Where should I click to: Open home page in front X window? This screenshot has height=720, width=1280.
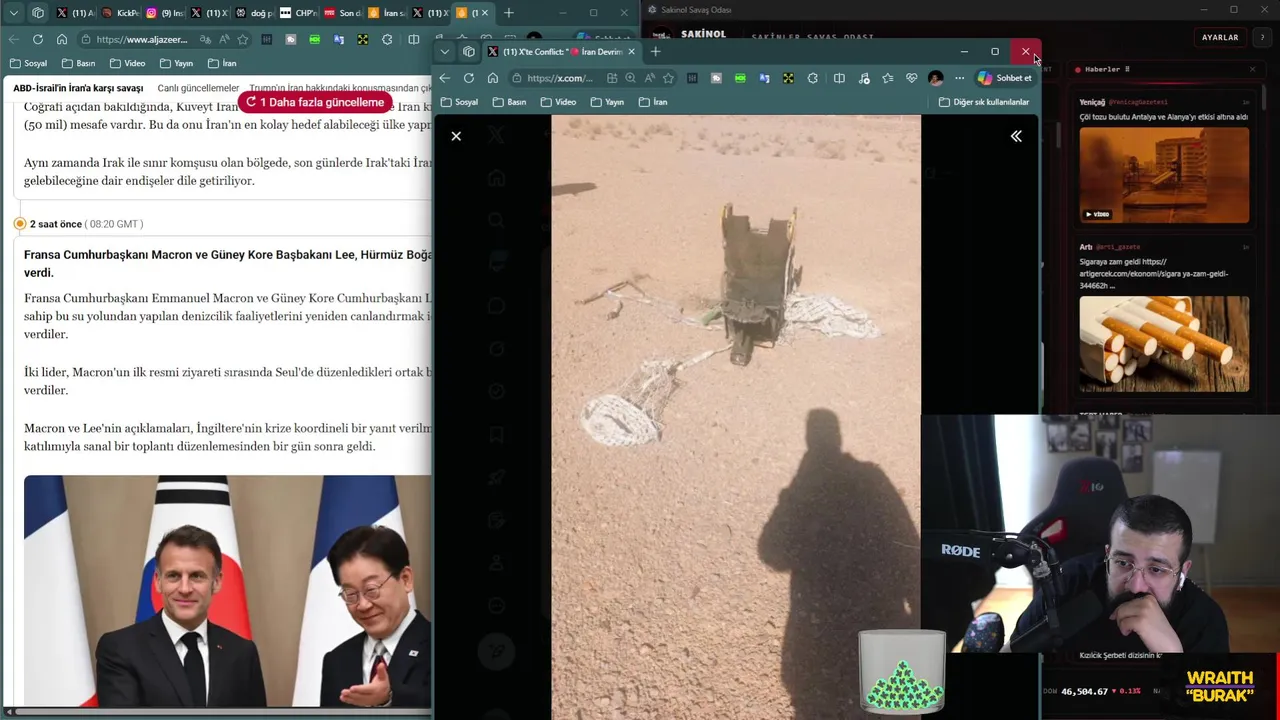click(493, 78)
